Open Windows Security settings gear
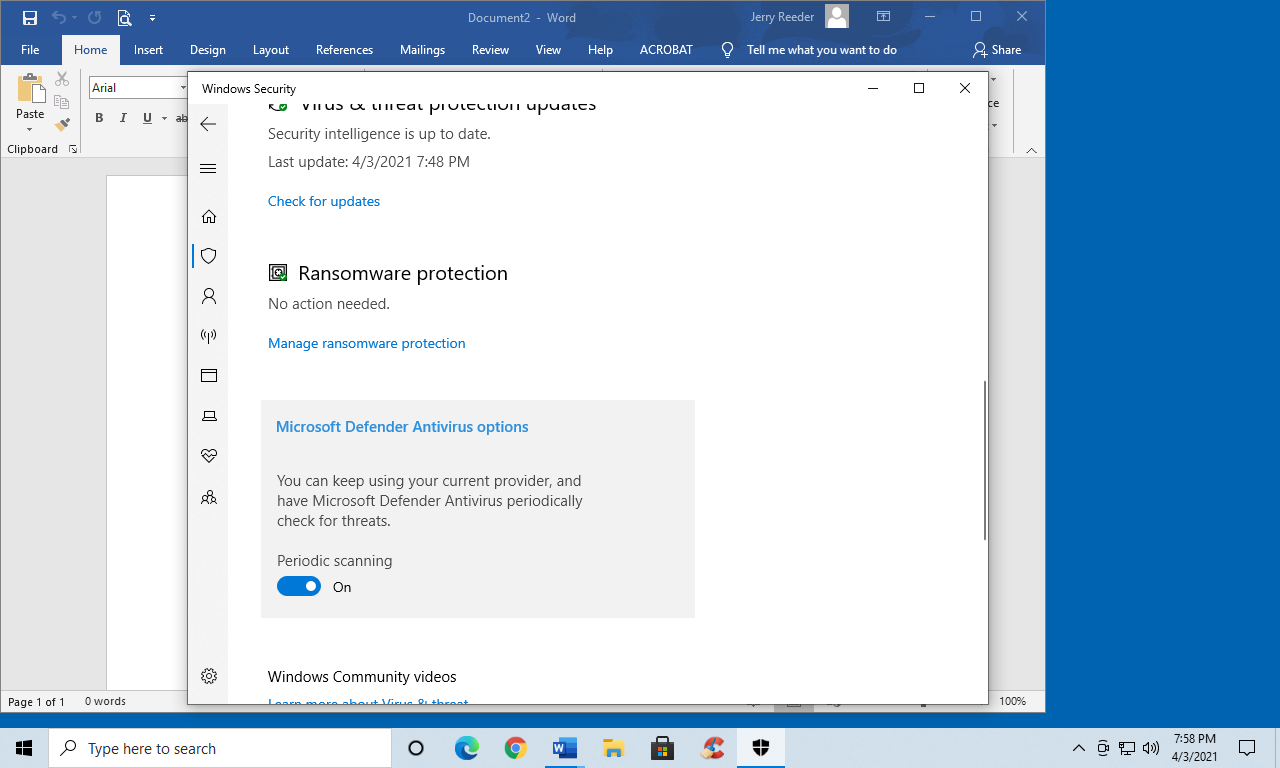This screenshot has width=1280, height=768. 208,676
